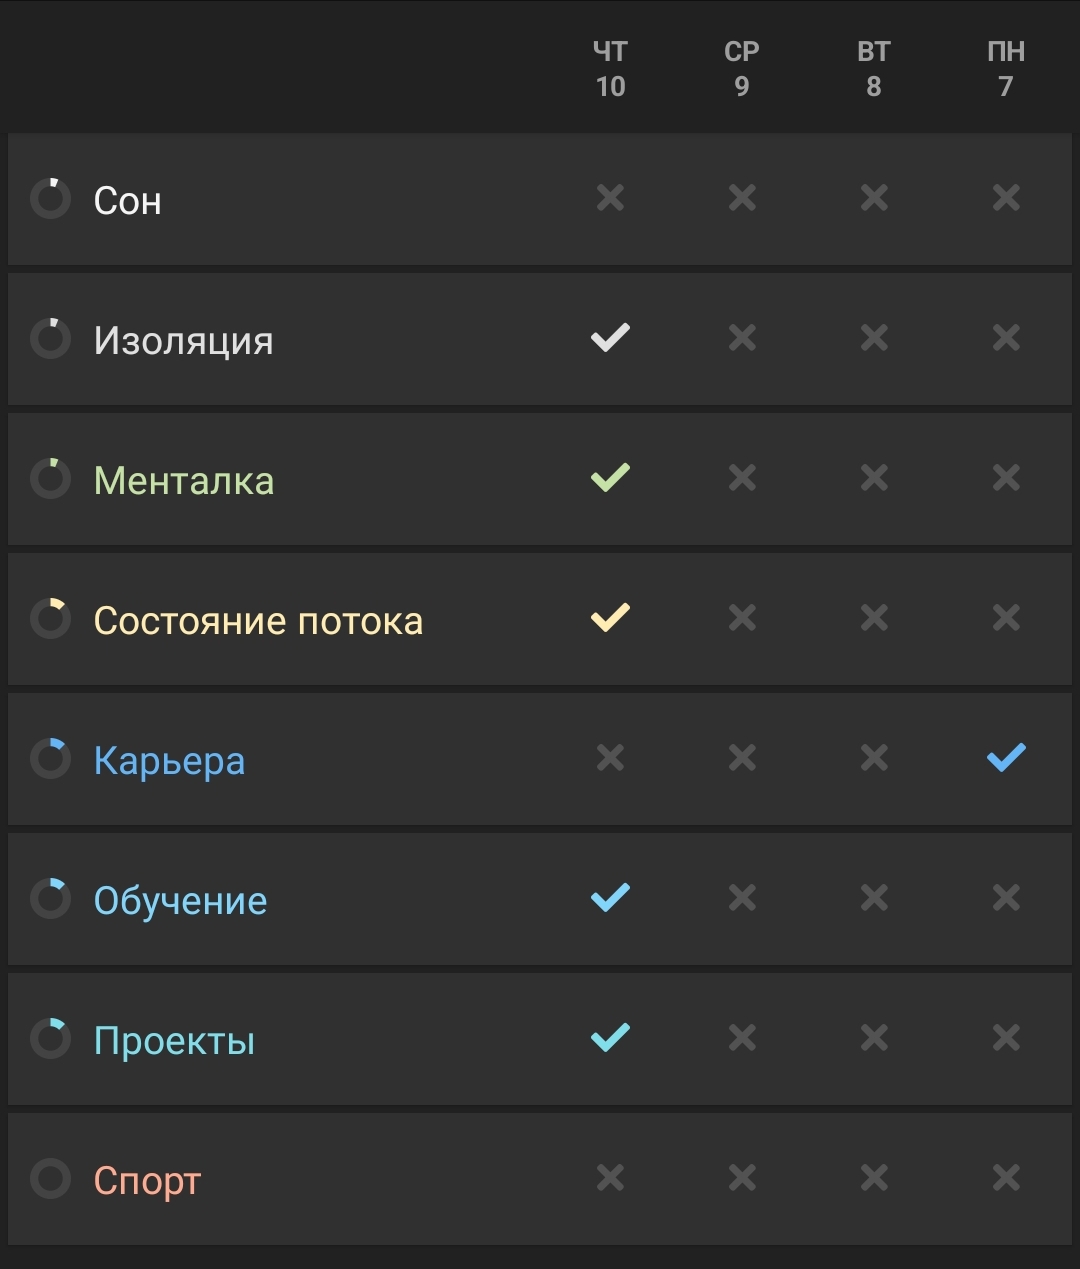Select the ПН 7 day column header
Screen dimensions: 1080x1269
point(1006,69)
